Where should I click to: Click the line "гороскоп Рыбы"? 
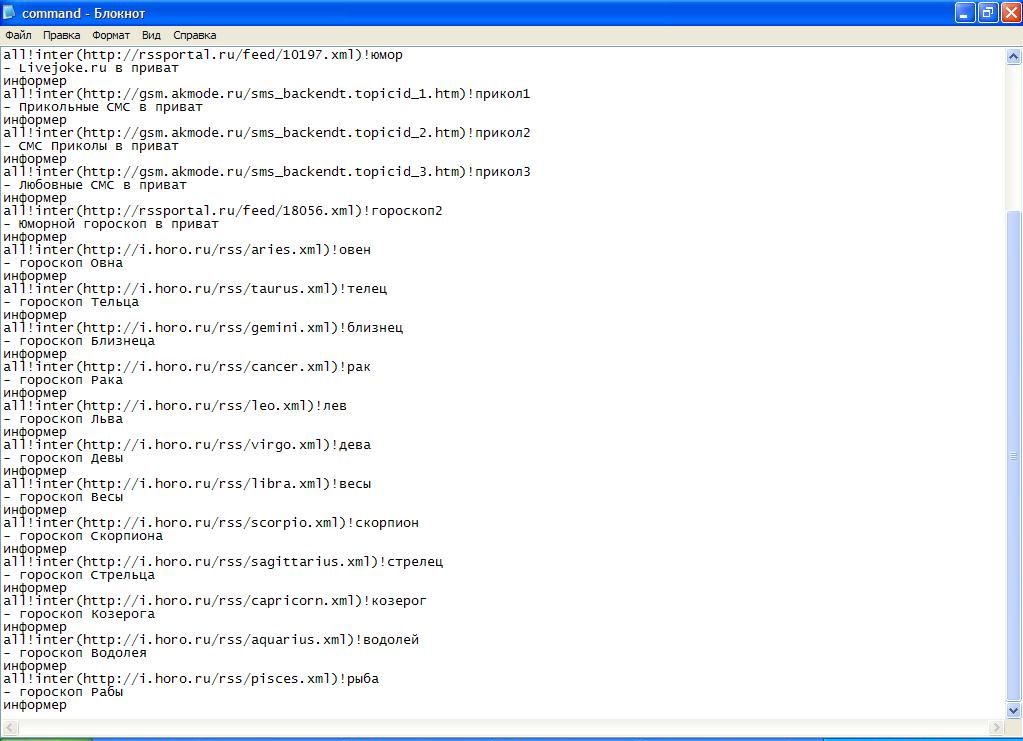pyautogui.click(x=70, y=692)
